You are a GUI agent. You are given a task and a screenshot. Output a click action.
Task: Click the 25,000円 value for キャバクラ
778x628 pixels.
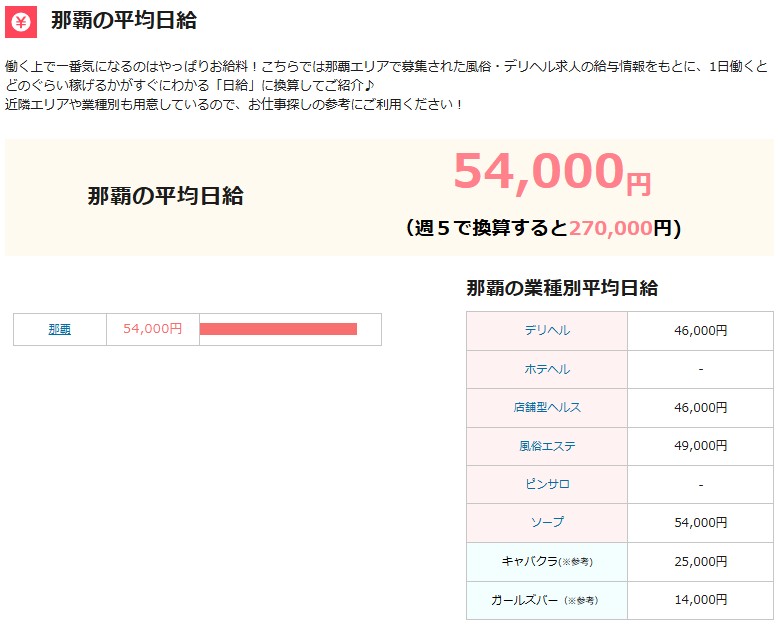point(700,561)
